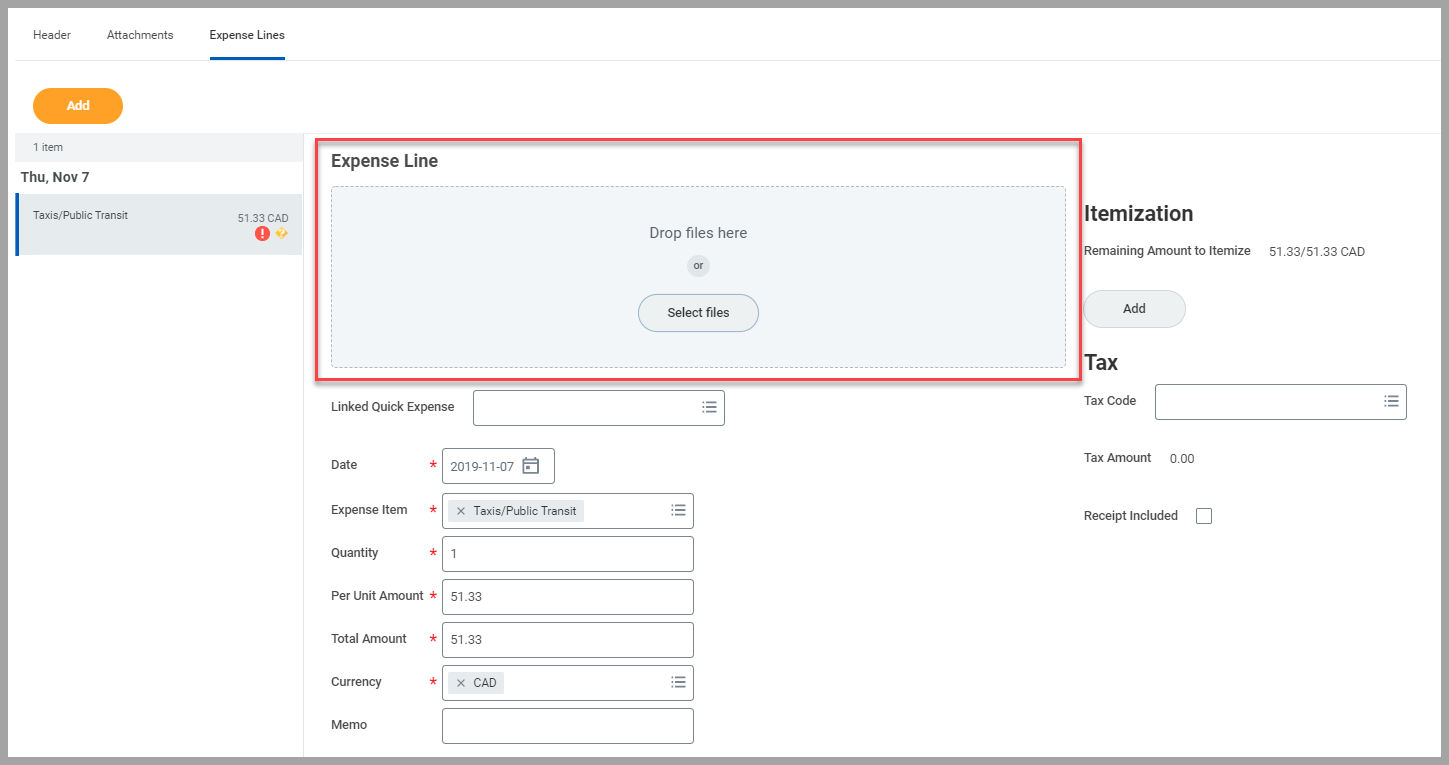Switch to the Header tab

pyautogui.click(x=52, y=35)
